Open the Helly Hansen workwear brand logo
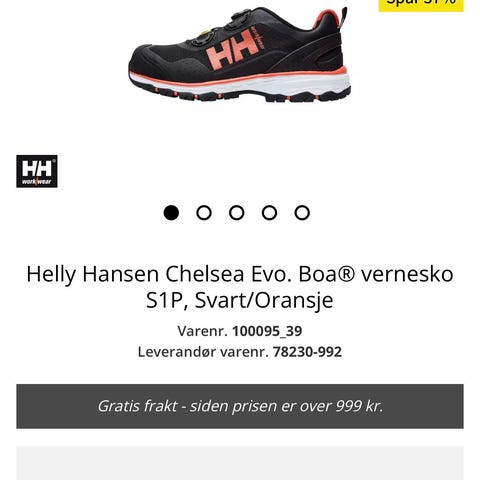The height and width of the screenshot is (480, 480). click(x=37, y=171)
